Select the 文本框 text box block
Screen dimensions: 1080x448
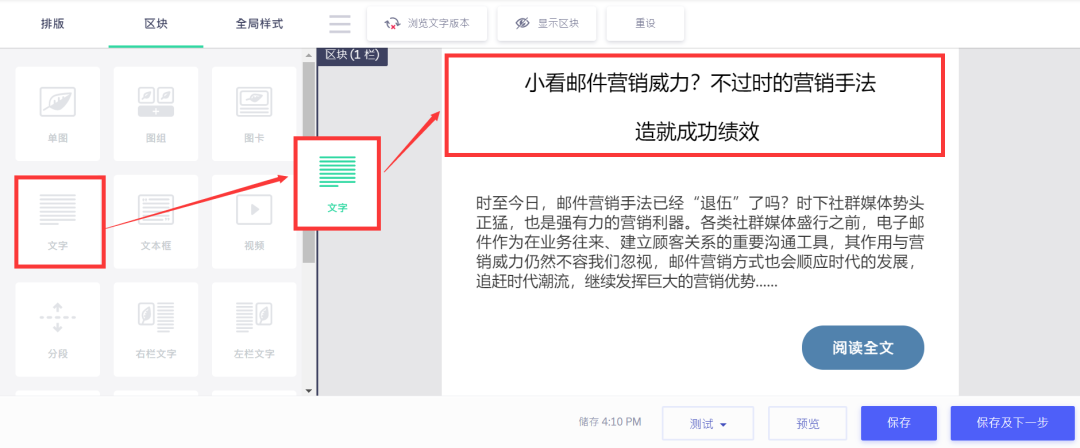tap(156, 222)
